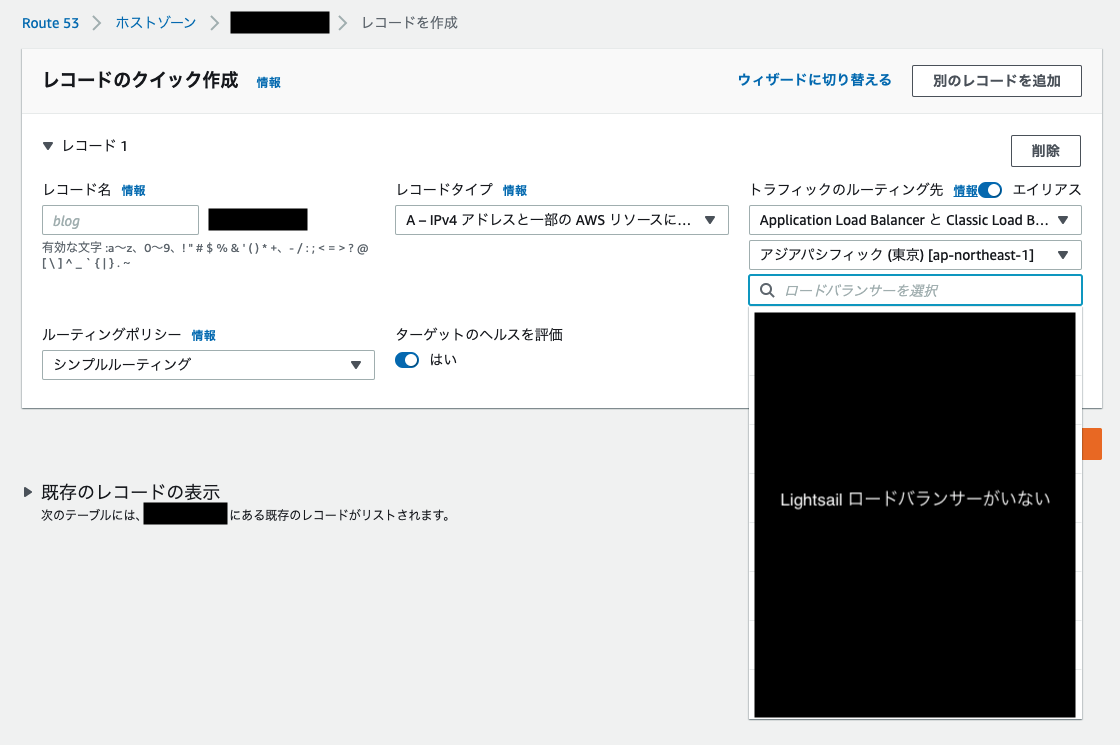
Task: Open the Application Load Balancer endpoint dropdown
Action: (x=915, y=220)
